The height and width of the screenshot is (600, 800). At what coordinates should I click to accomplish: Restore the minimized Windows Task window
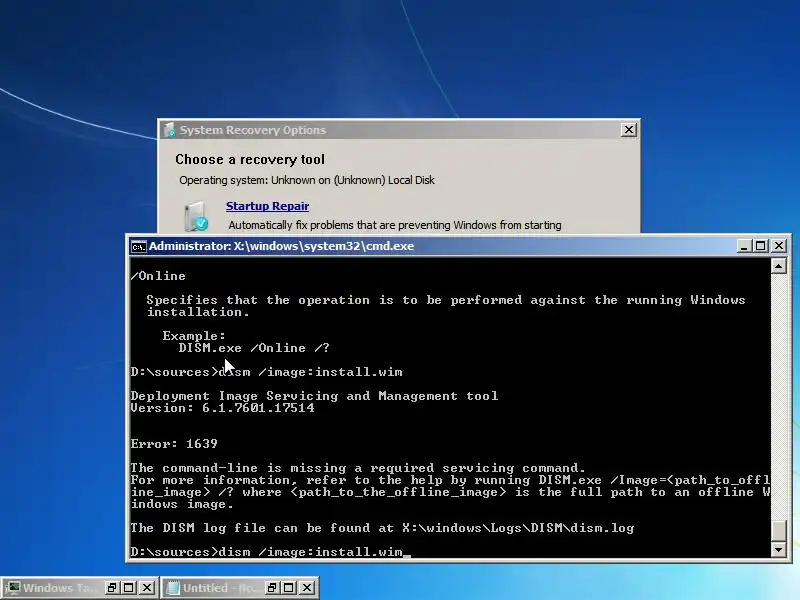(112, 588)
